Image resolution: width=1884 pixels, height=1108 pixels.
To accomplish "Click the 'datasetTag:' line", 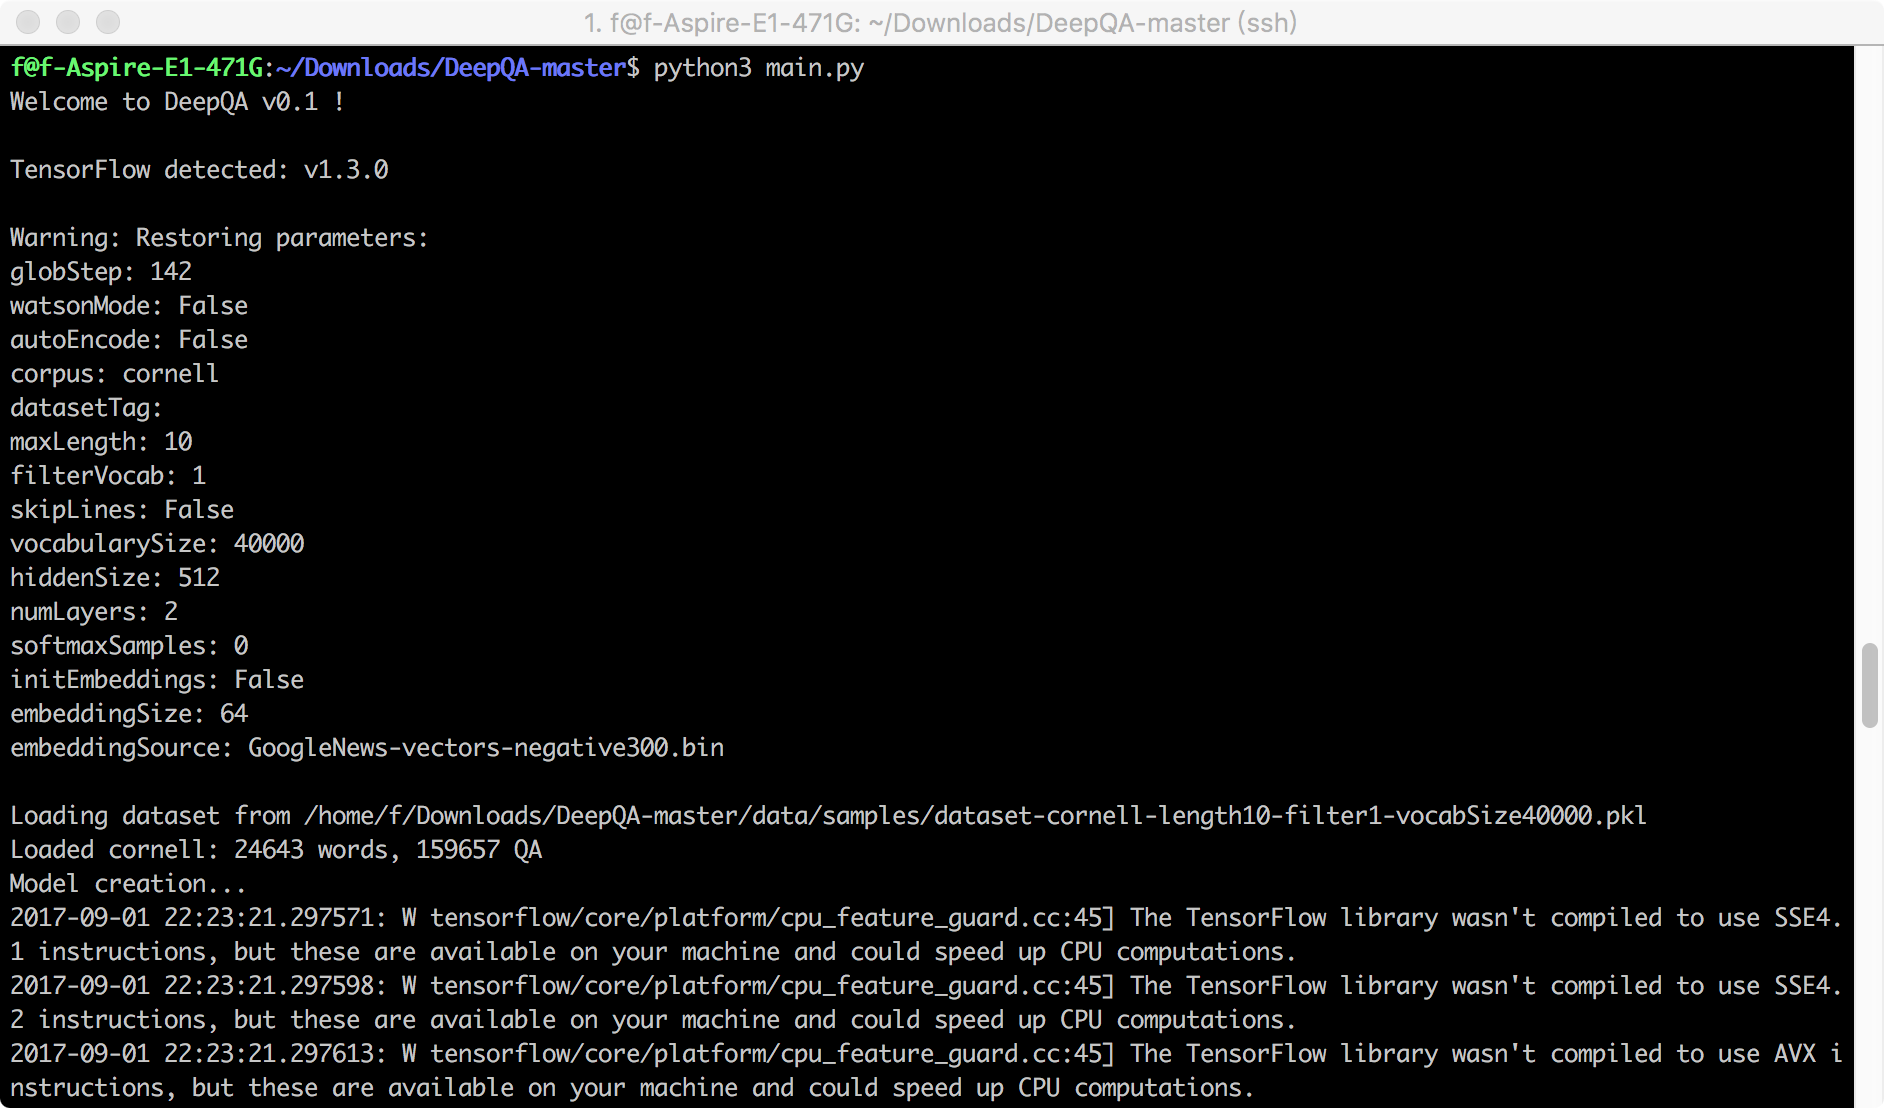I will click(x=86, y=408).
